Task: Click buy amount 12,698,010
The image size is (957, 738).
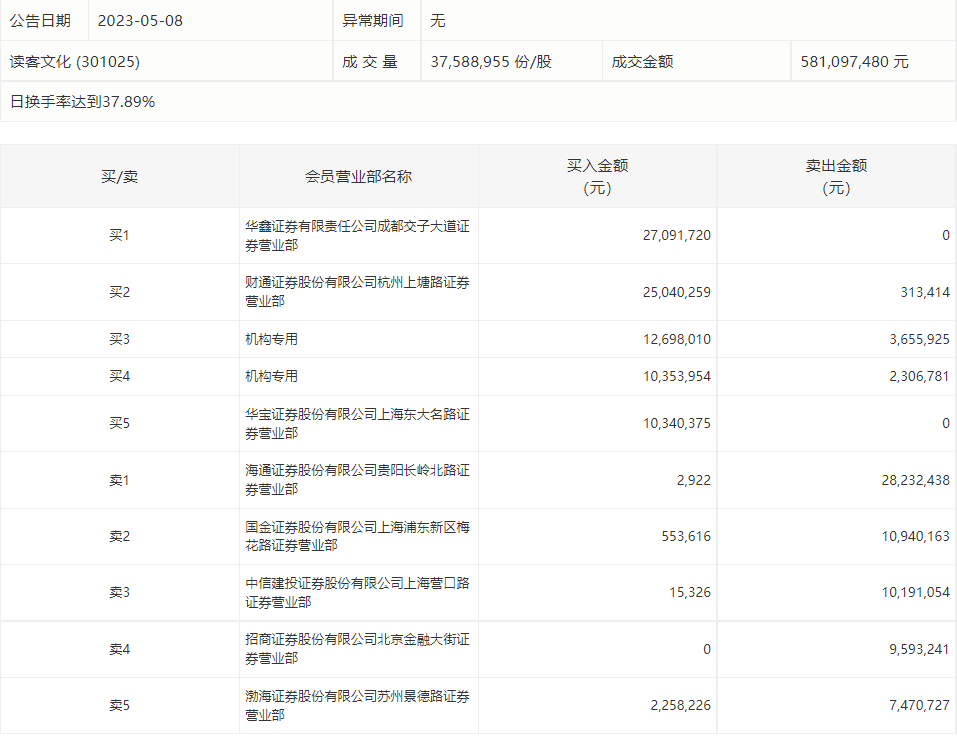Action: coord(676,339)
